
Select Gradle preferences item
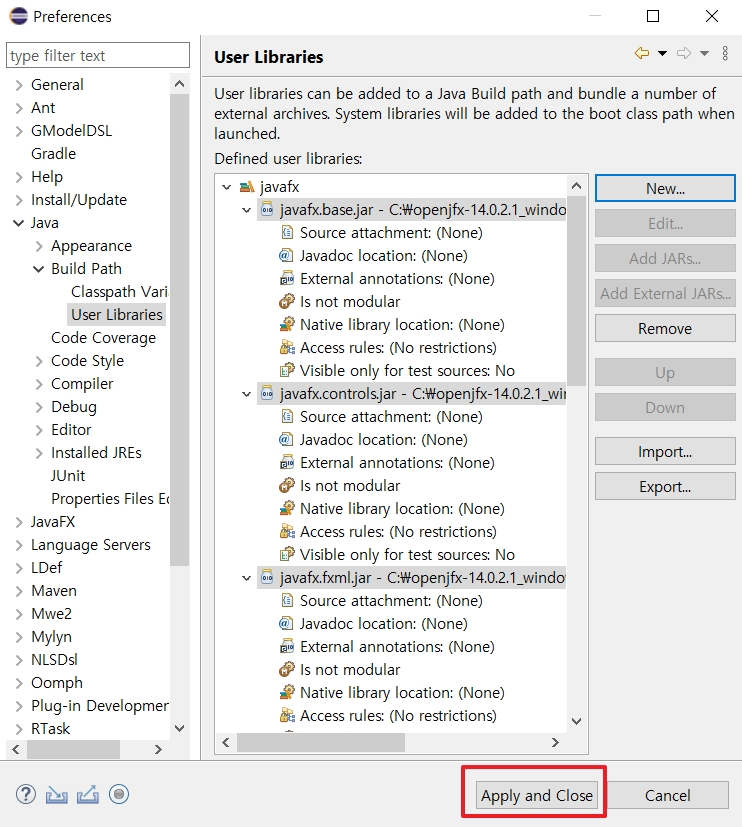[53, 153]
